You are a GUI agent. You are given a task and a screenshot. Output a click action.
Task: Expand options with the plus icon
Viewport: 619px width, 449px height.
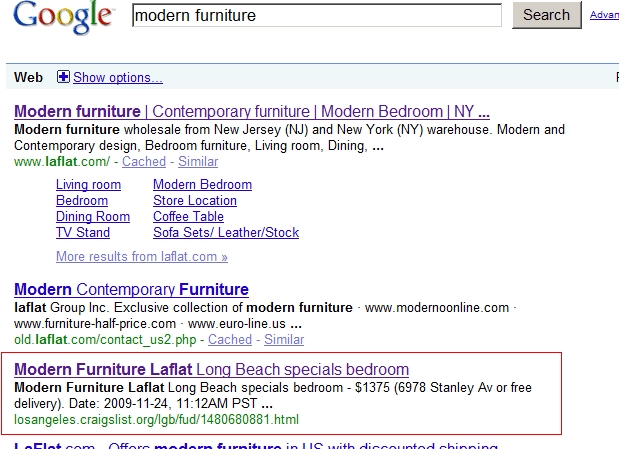click(x=63, y=77)
